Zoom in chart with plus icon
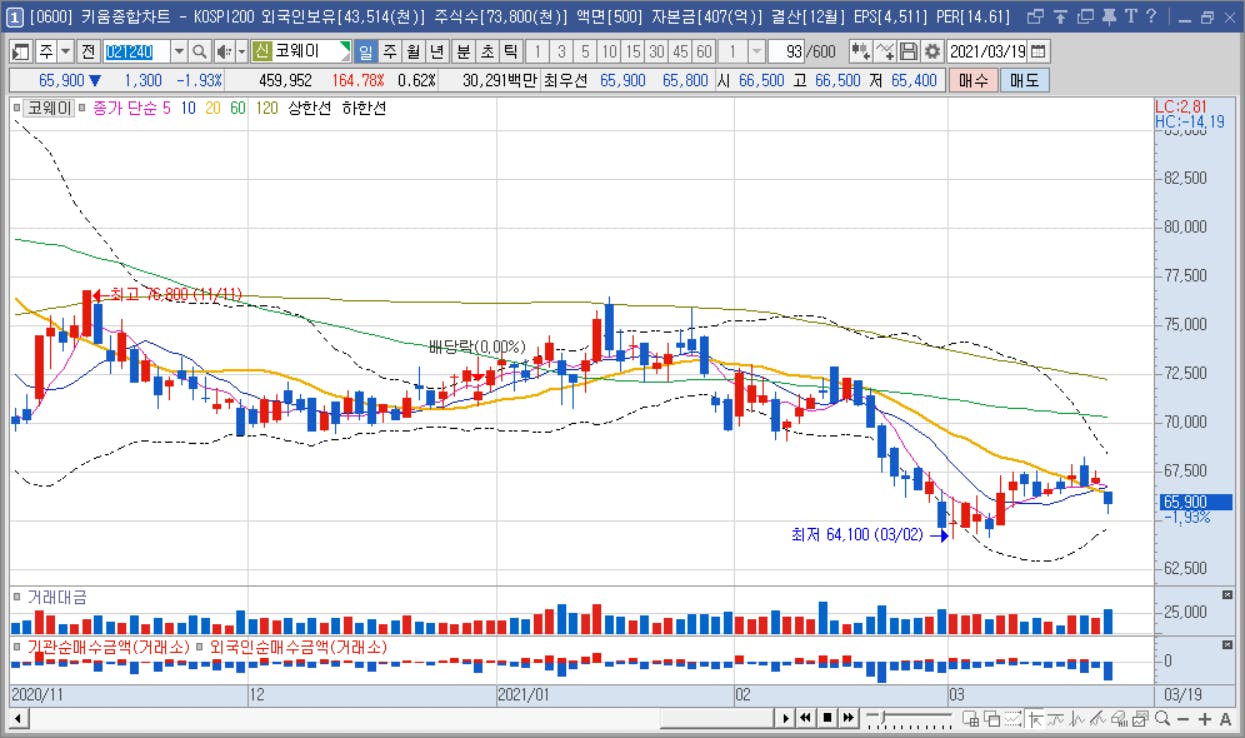 (x=1204, y=718)
